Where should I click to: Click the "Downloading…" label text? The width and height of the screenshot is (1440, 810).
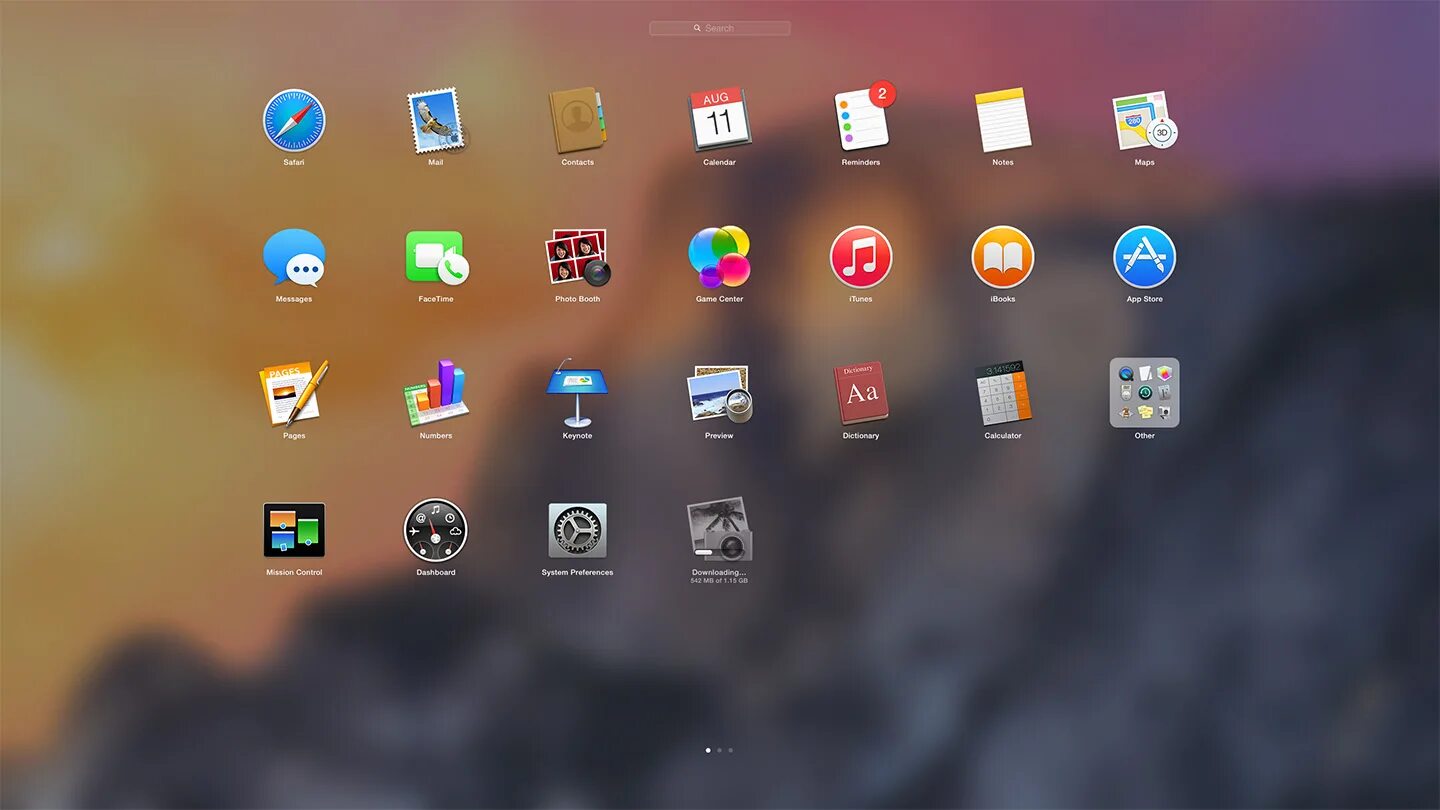pyautogui.click(x=719, y=573)
